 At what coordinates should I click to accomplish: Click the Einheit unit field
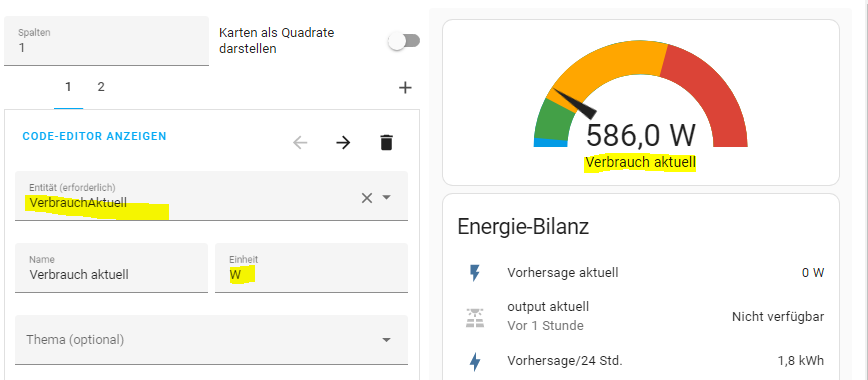[312, 268]
